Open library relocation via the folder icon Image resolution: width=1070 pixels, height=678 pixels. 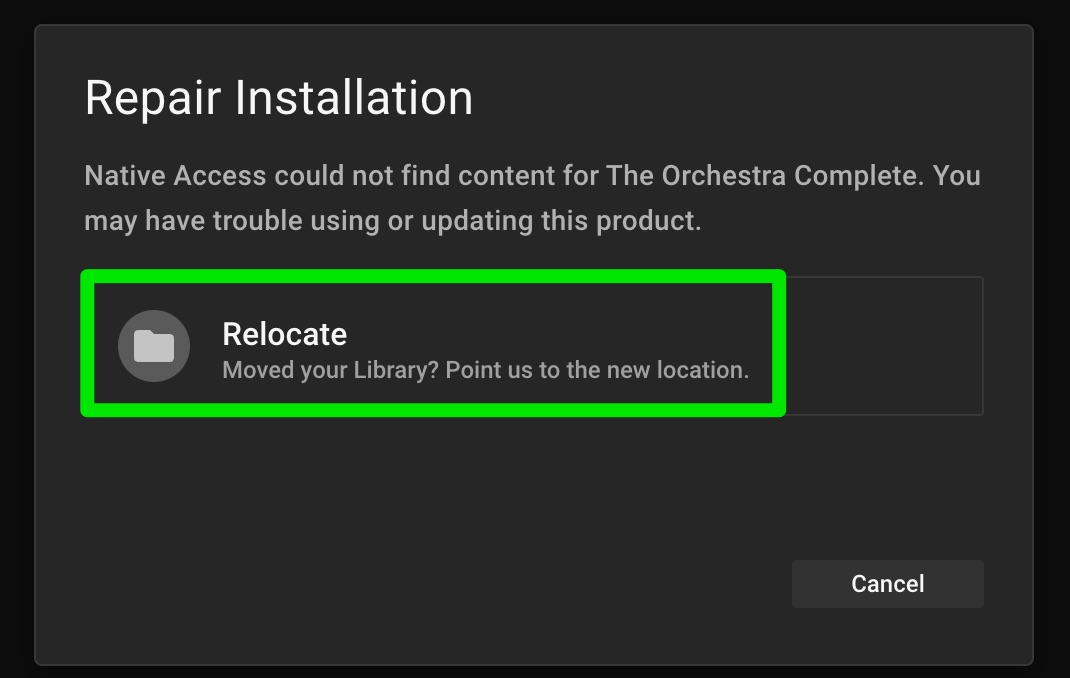tap(154, 346)
